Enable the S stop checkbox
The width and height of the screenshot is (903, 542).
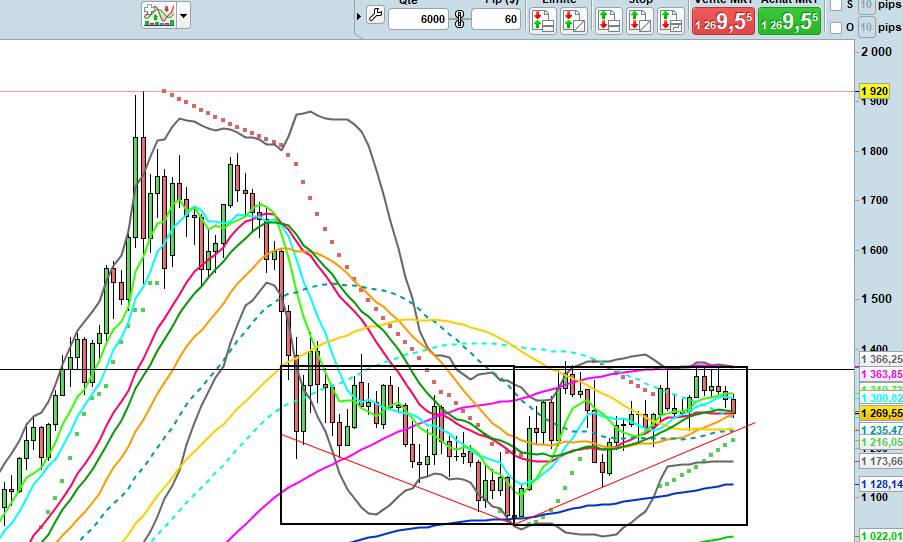pyautogui.click(x=836, y=5)
